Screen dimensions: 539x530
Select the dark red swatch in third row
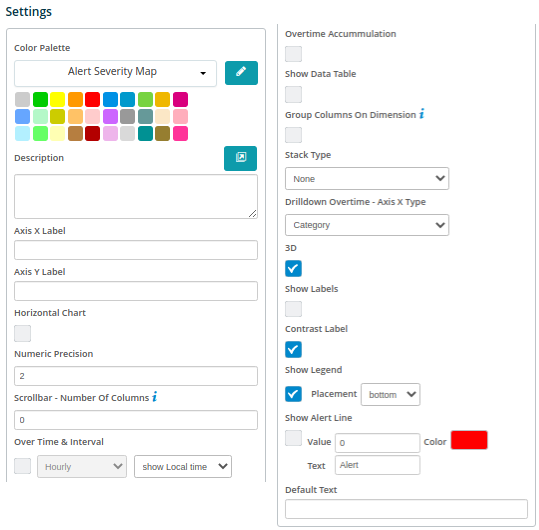coord(92,133)
